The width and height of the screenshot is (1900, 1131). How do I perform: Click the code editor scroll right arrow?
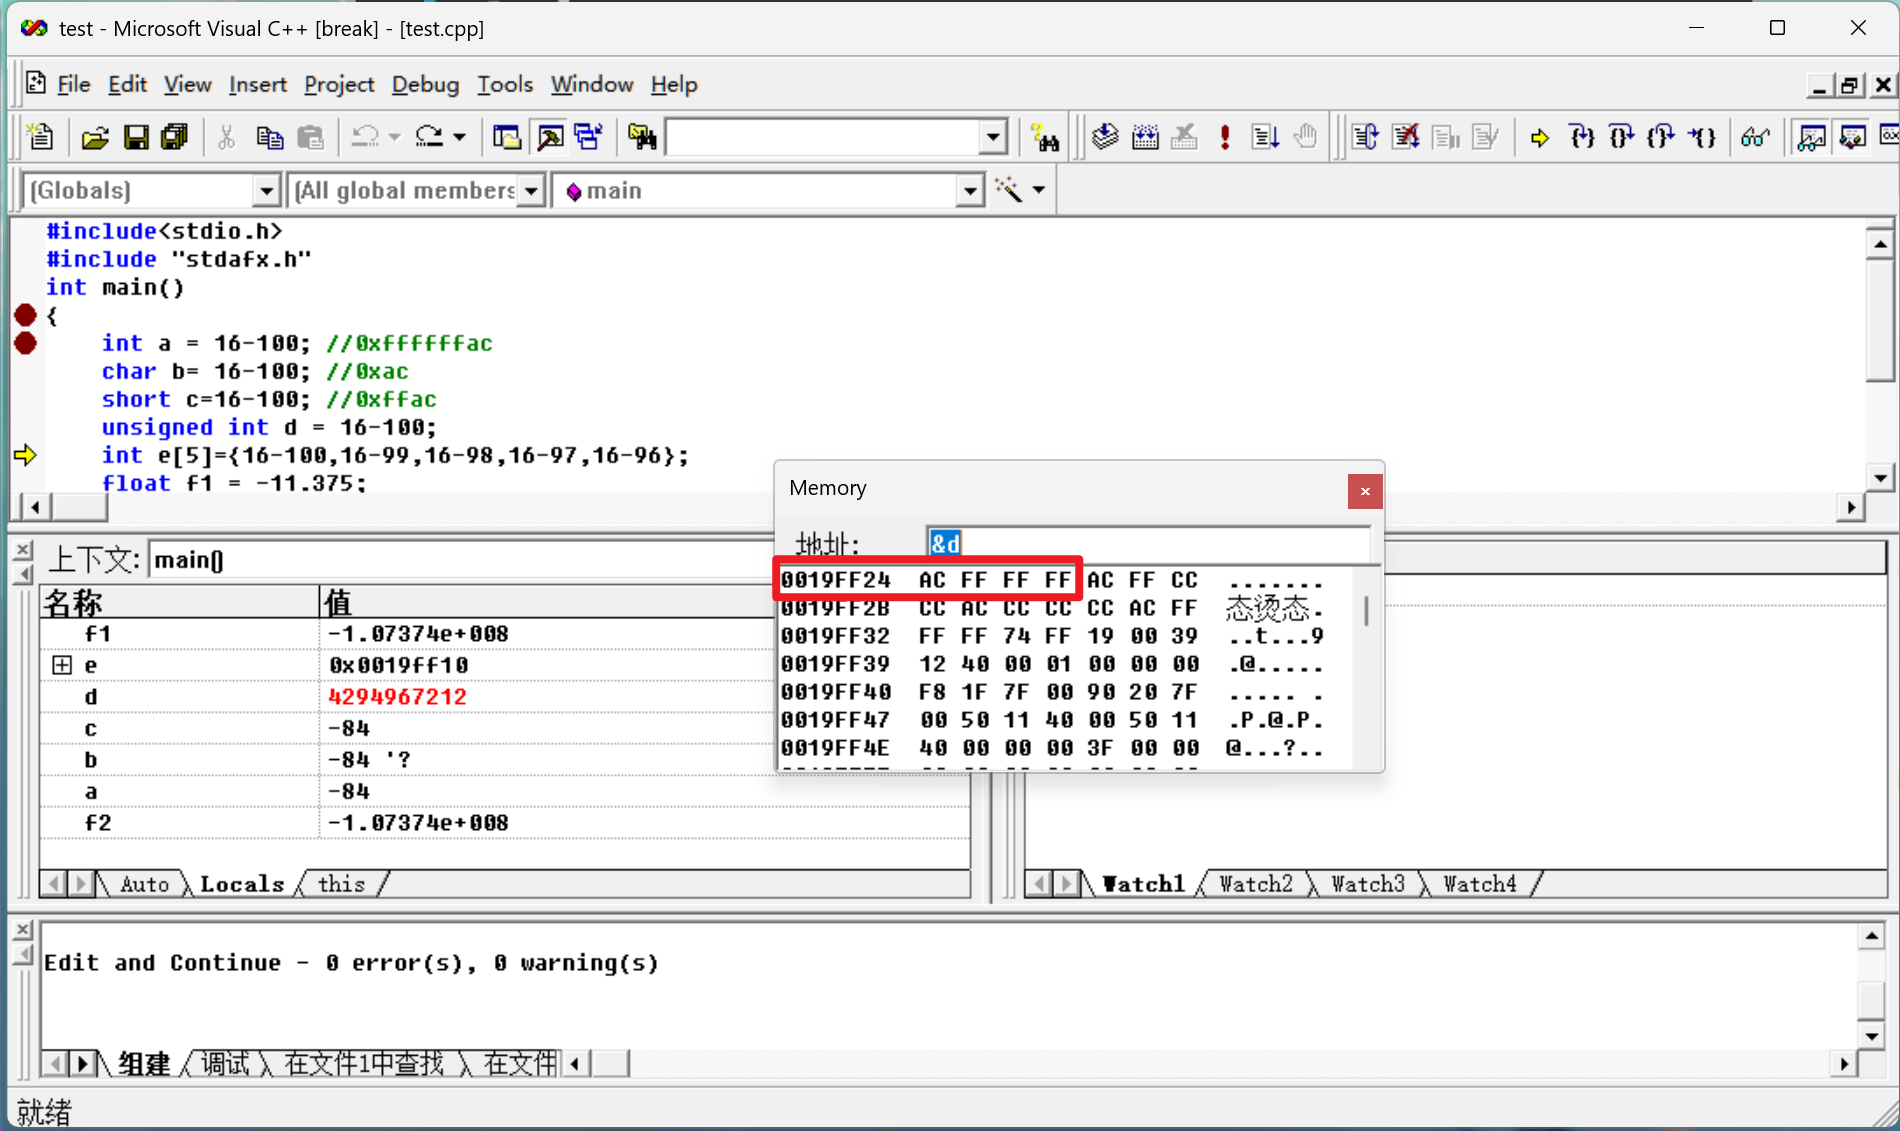coord(1850,507)
